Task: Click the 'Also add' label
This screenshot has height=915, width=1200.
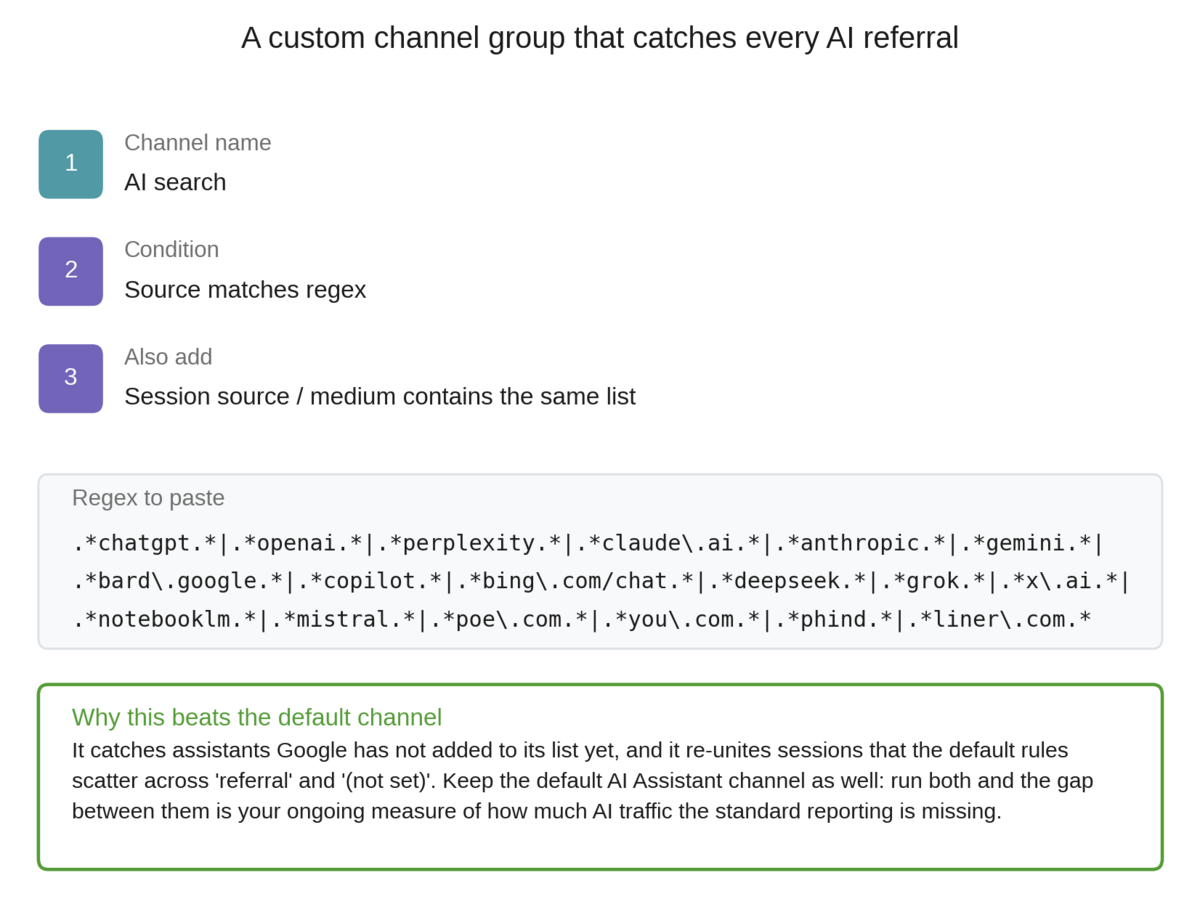Action: [x=168, y=357]
